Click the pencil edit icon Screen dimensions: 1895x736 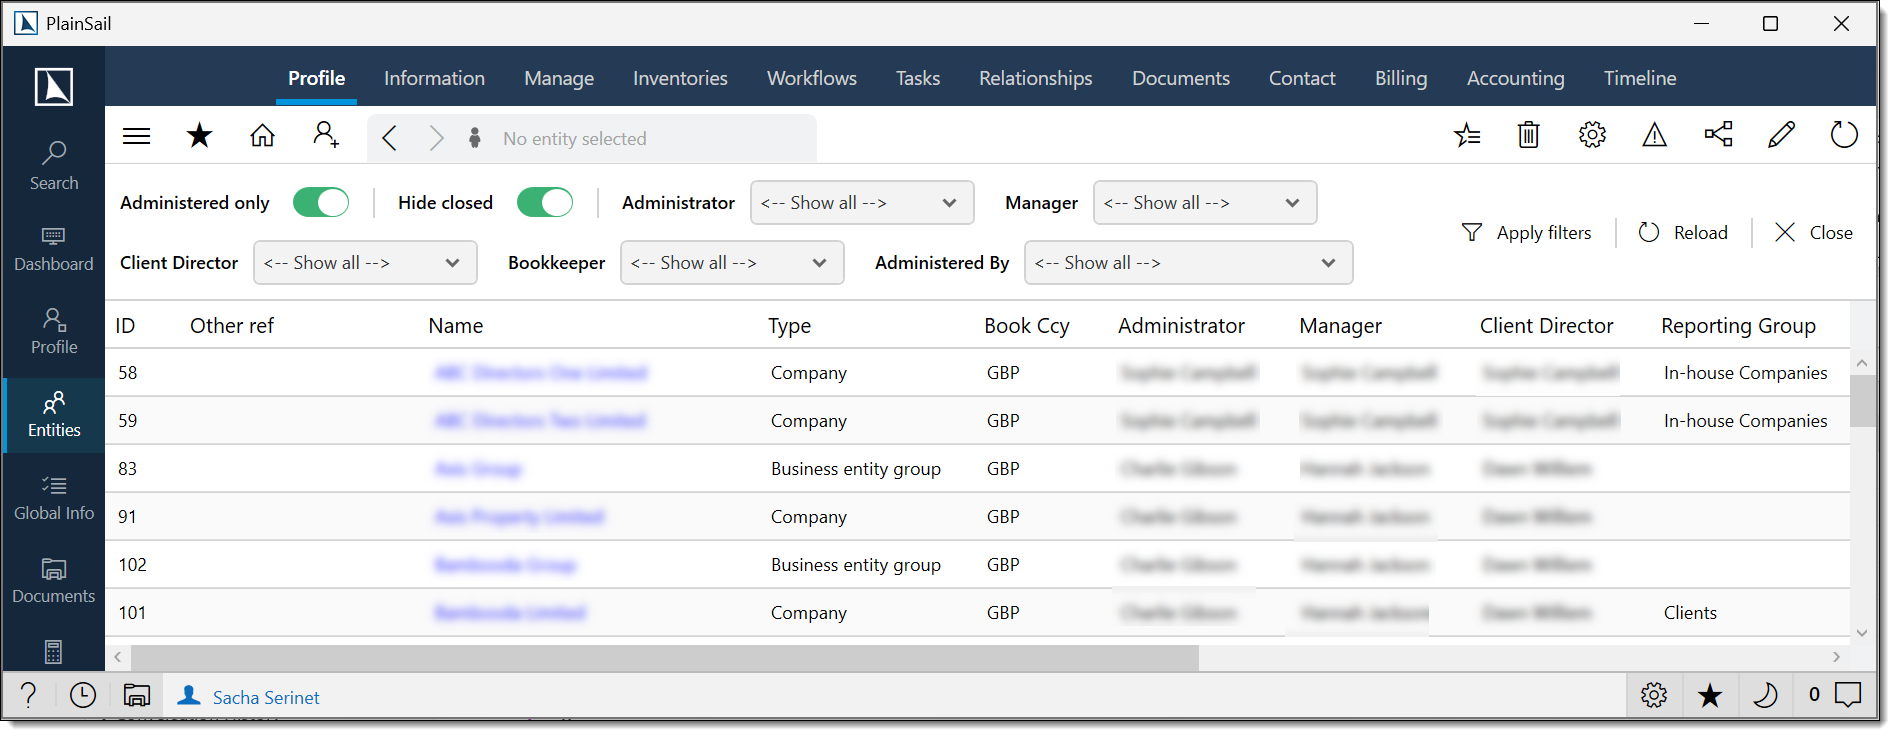(x=1781, y=135)
